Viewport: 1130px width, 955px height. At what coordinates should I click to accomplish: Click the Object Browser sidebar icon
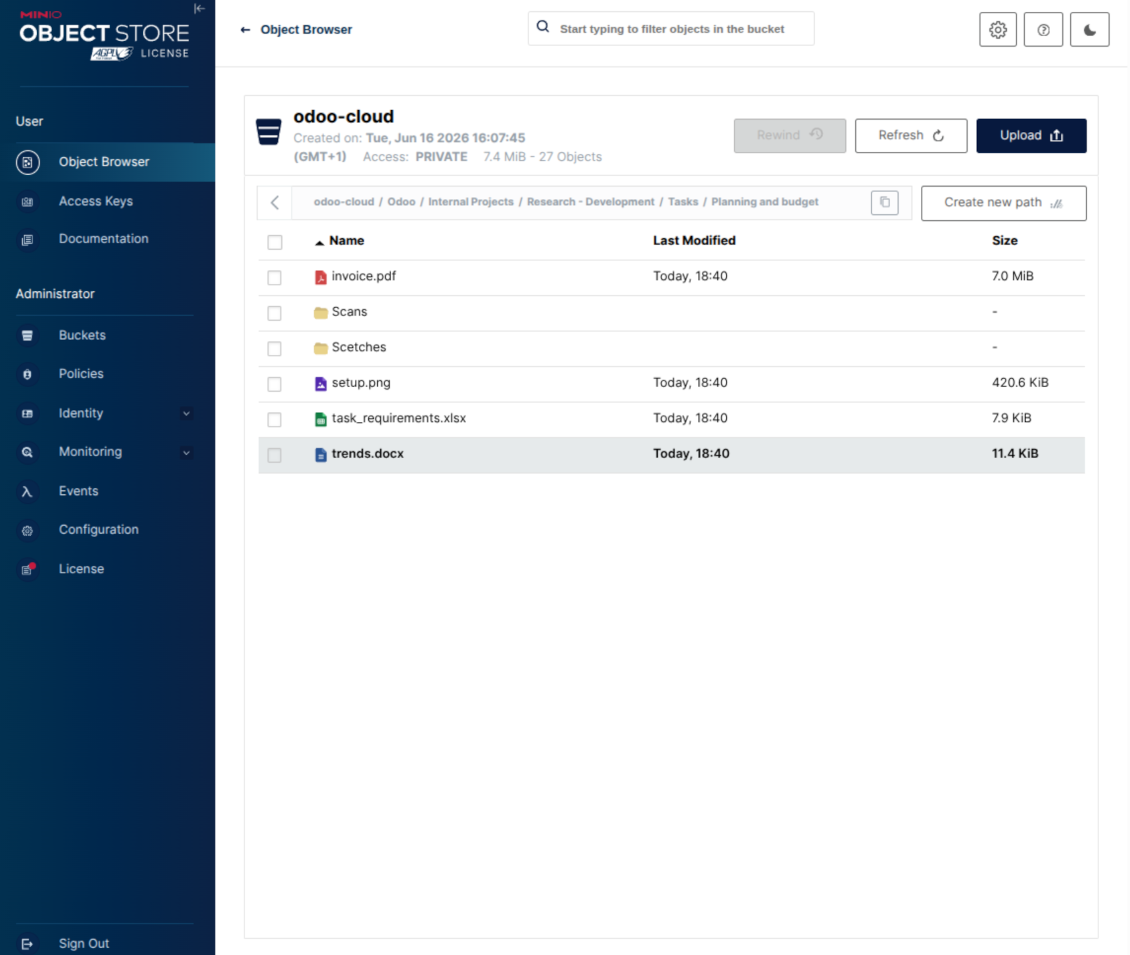coord(27,162)
